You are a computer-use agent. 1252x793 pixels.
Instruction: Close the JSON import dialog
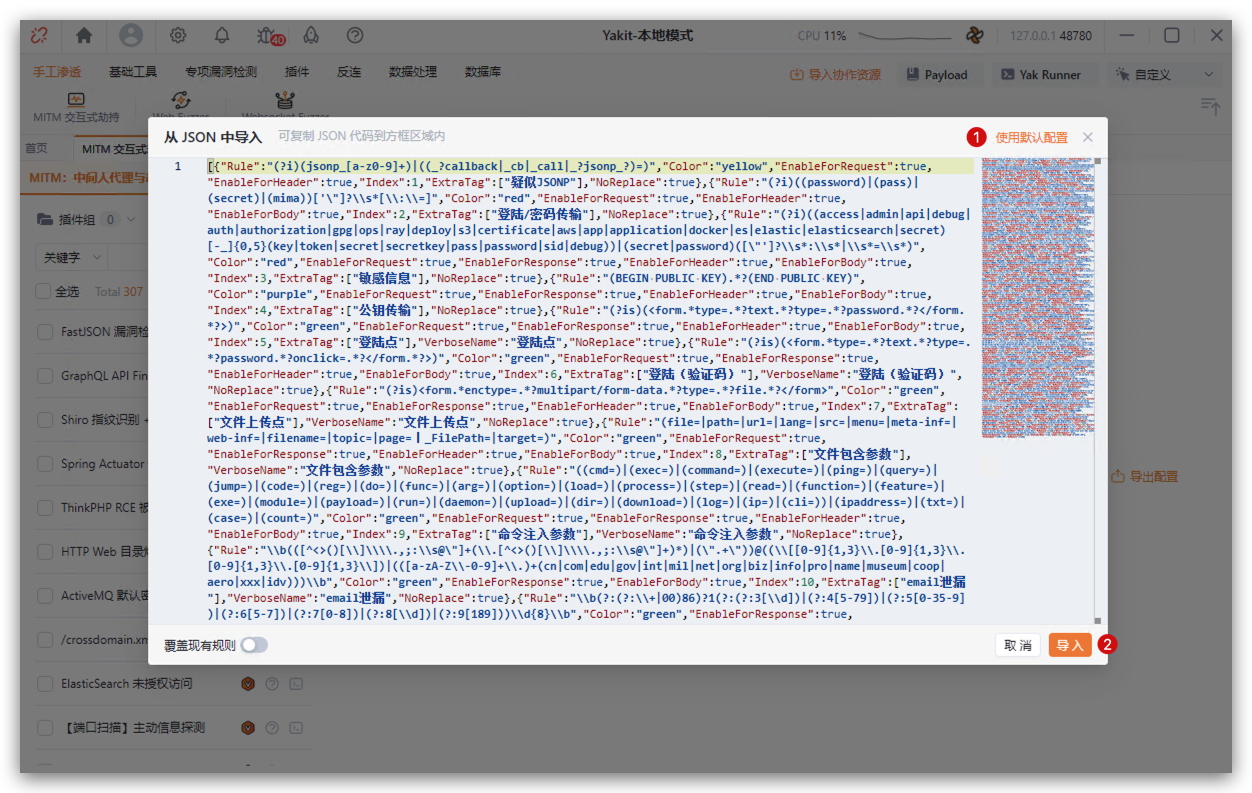click(x=1088, y=137)
